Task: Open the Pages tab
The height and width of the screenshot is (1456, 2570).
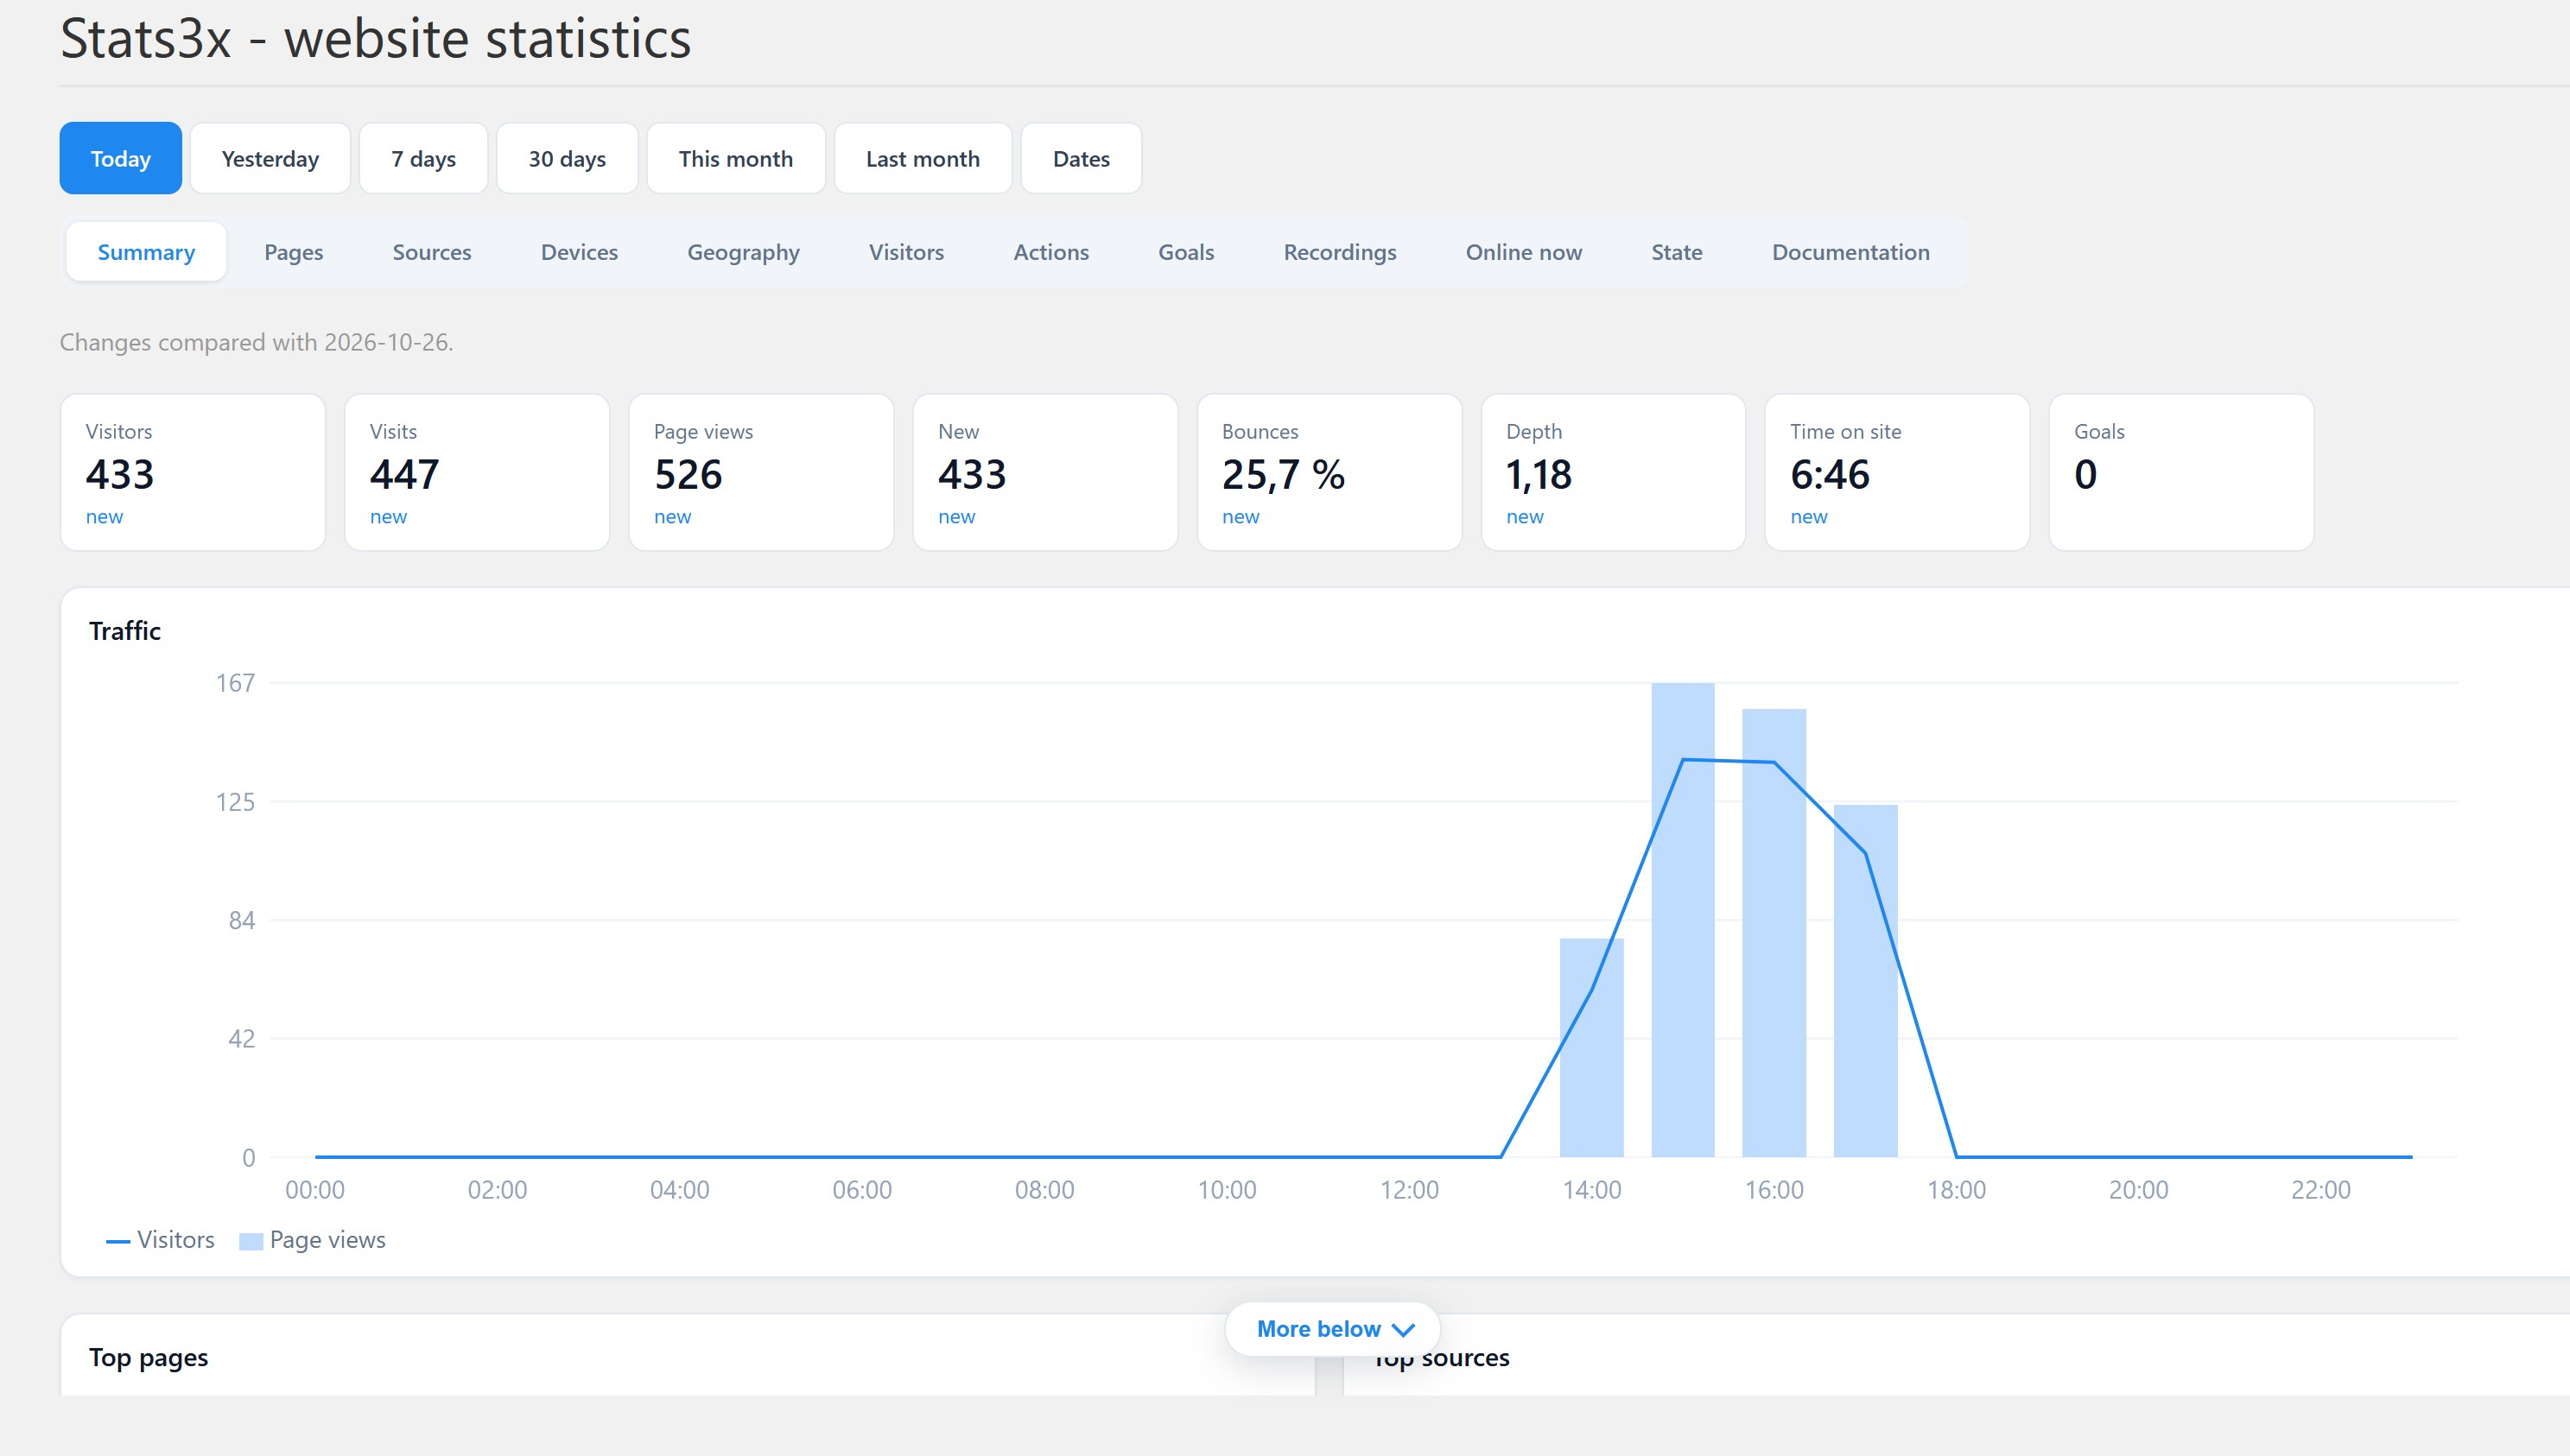Action: pos(294,252)
